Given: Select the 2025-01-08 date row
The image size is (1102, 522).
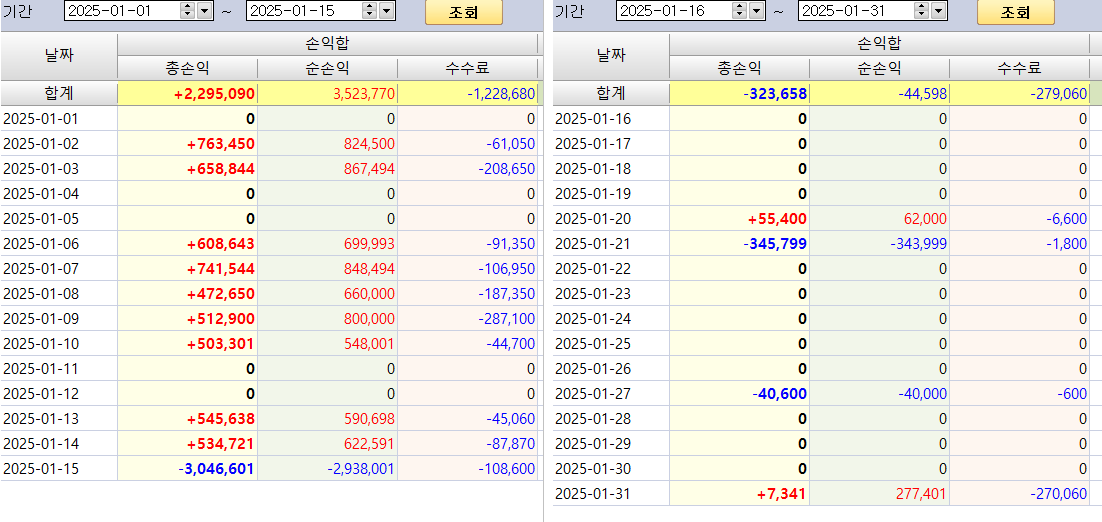Looking at the screenshot, I should tap(59, 294).
